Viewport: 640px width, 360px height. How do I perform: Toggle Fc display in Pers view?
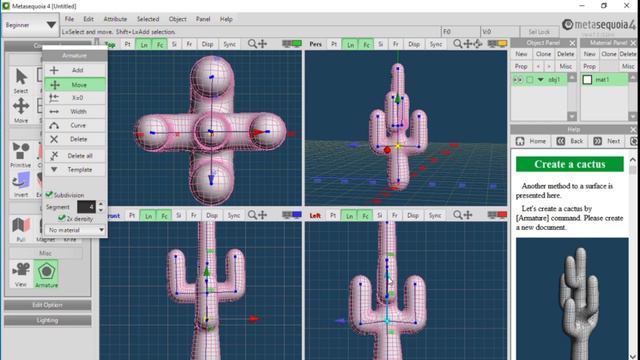[x=366, y=44]
